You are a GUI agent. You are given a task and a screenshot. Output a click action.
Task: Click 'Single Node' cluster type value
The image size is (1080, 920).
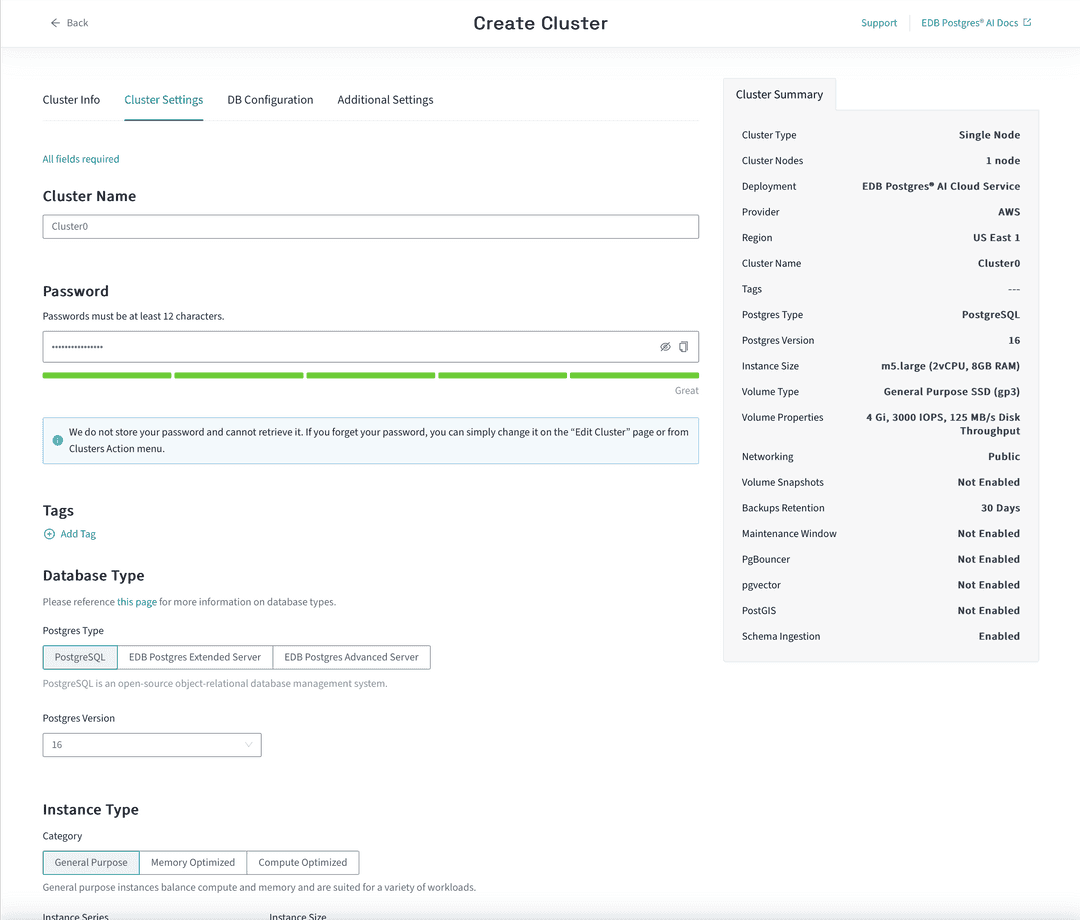point(989,135)
